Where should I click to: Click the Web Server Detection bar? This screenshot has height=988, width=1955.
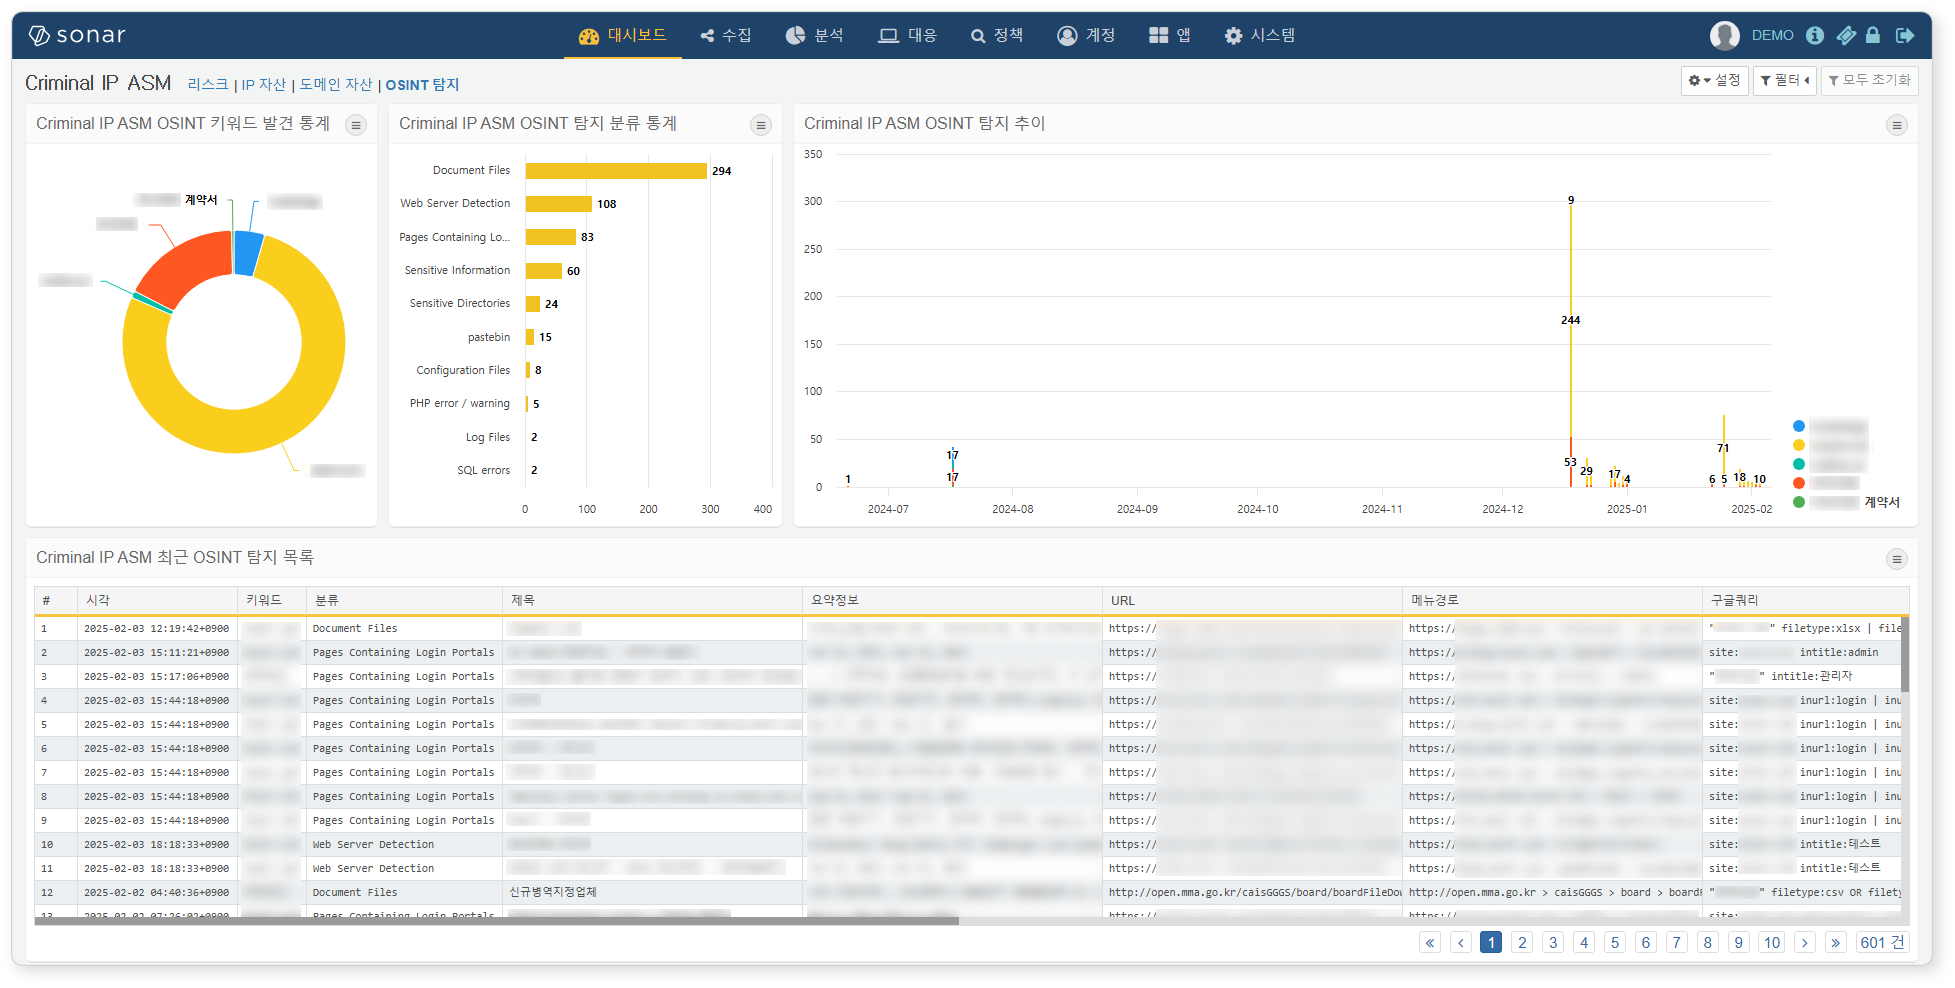pyautogui.click(x=559, y=204)
